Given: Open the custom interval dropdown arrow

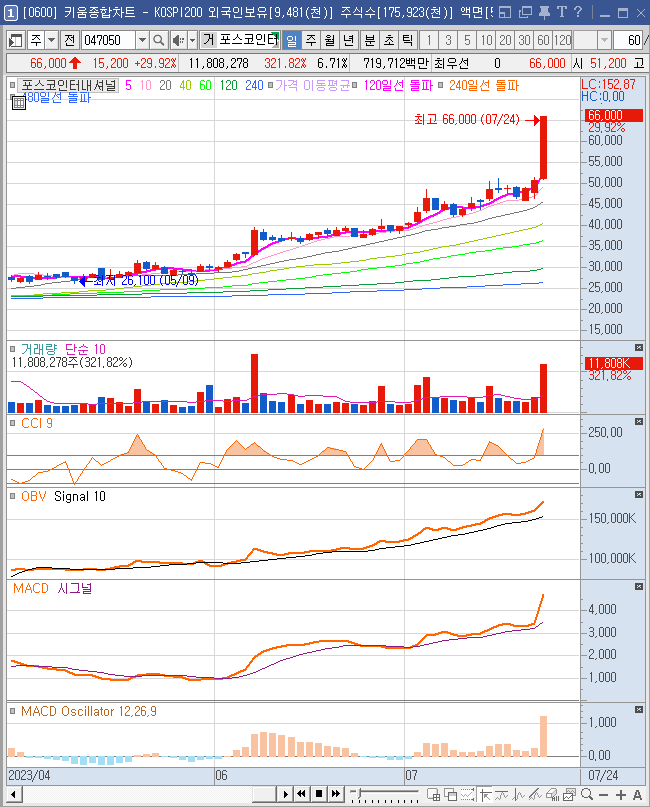Looking at the screenshot, I should [604, 40].
